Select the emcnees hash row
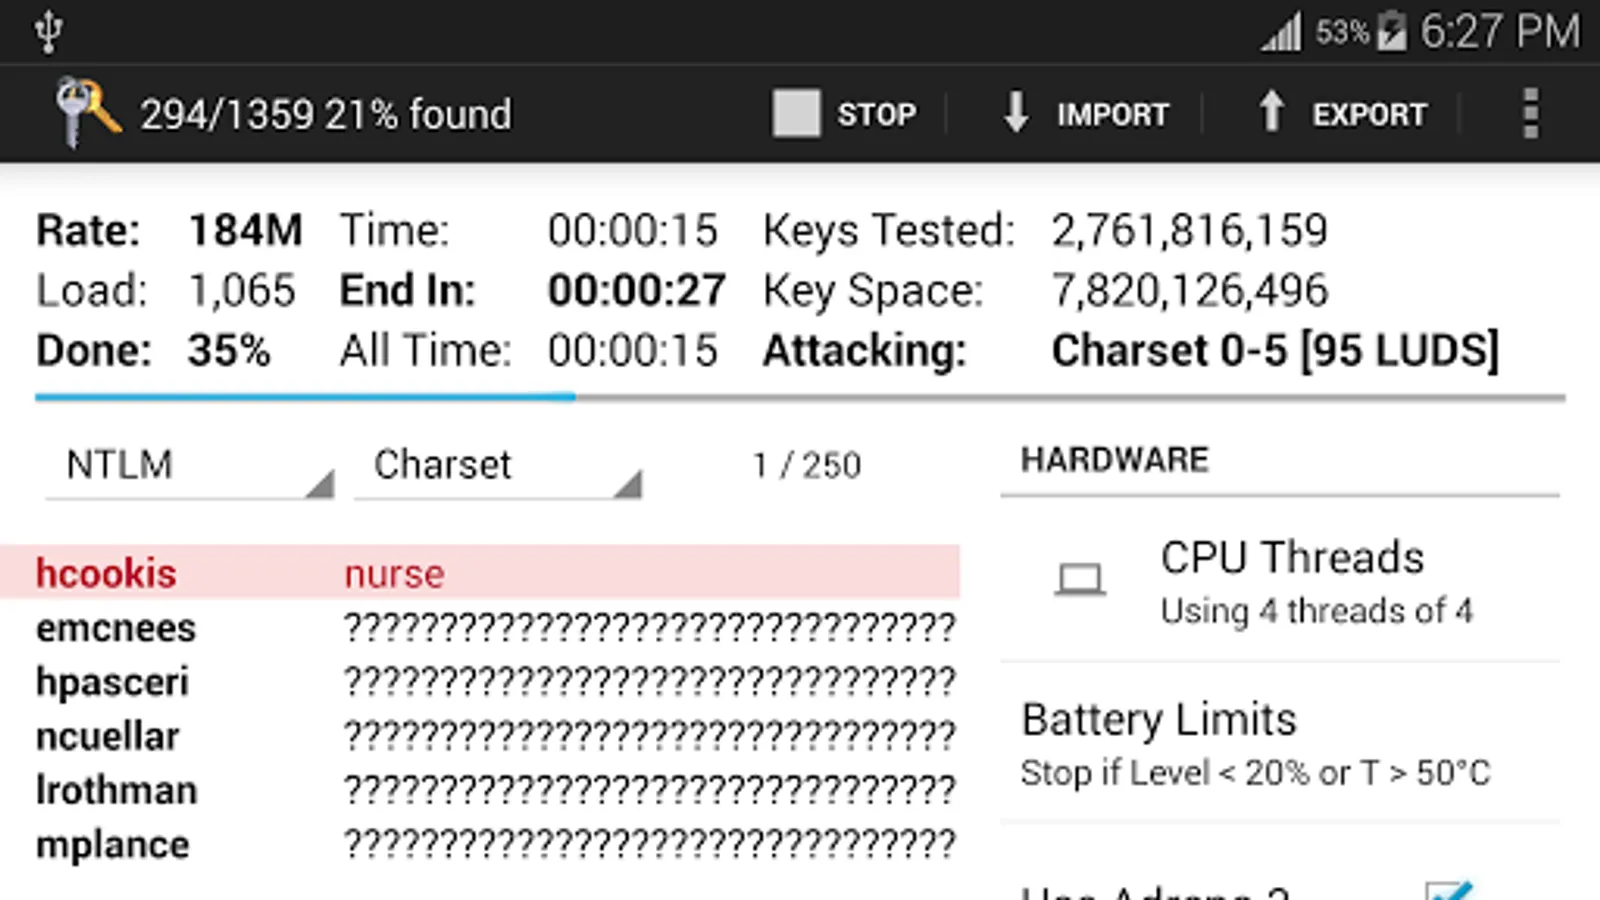Image resolution: width=1600 pixels, height=900 pixels. coord(480,628)
